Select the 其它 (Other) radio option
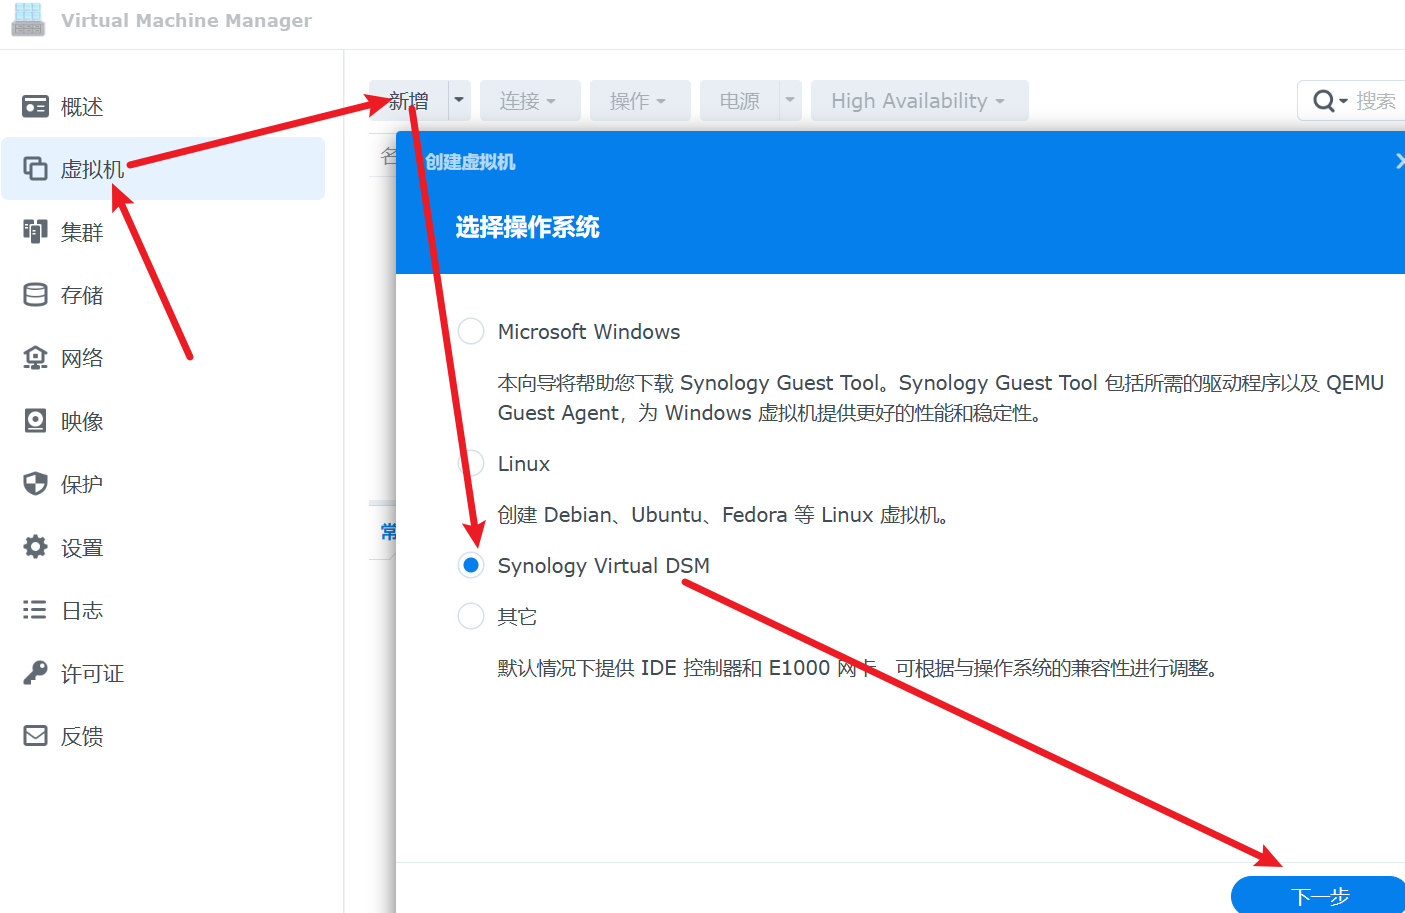 [x=471, y=616]
